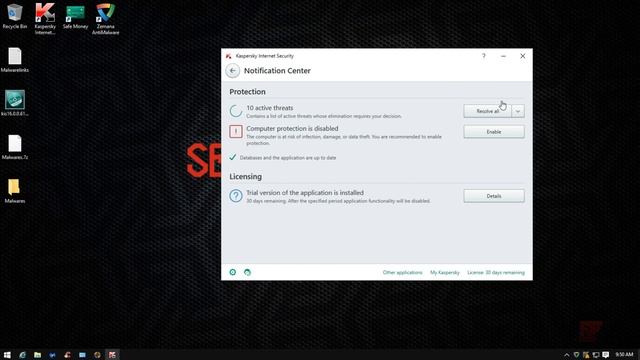Open File Explorer from taskbar
Screen dimensions: 640x360
point(38,355)
